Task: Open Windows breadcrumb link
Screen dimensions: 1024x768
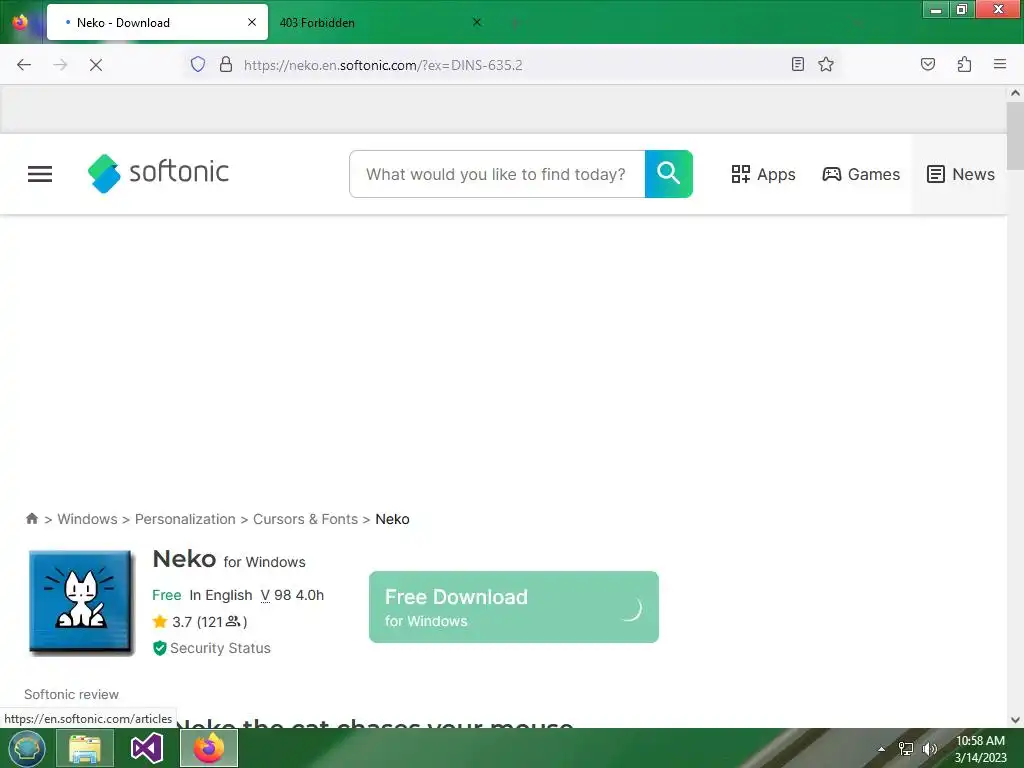Action: (88, 519)
